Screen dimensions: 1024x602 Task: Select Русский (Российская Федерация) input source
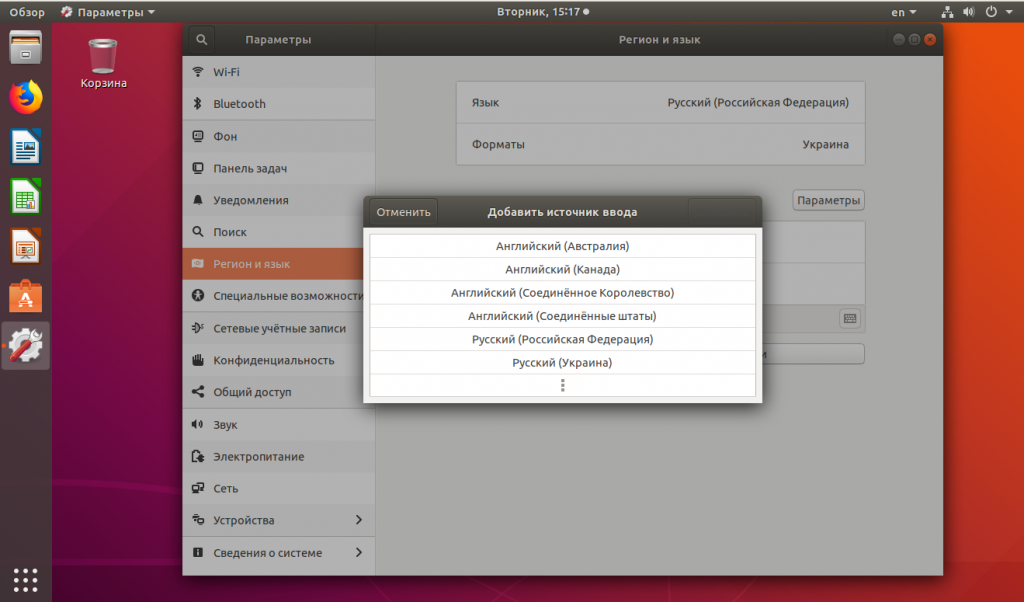click(x=562, y=339)
